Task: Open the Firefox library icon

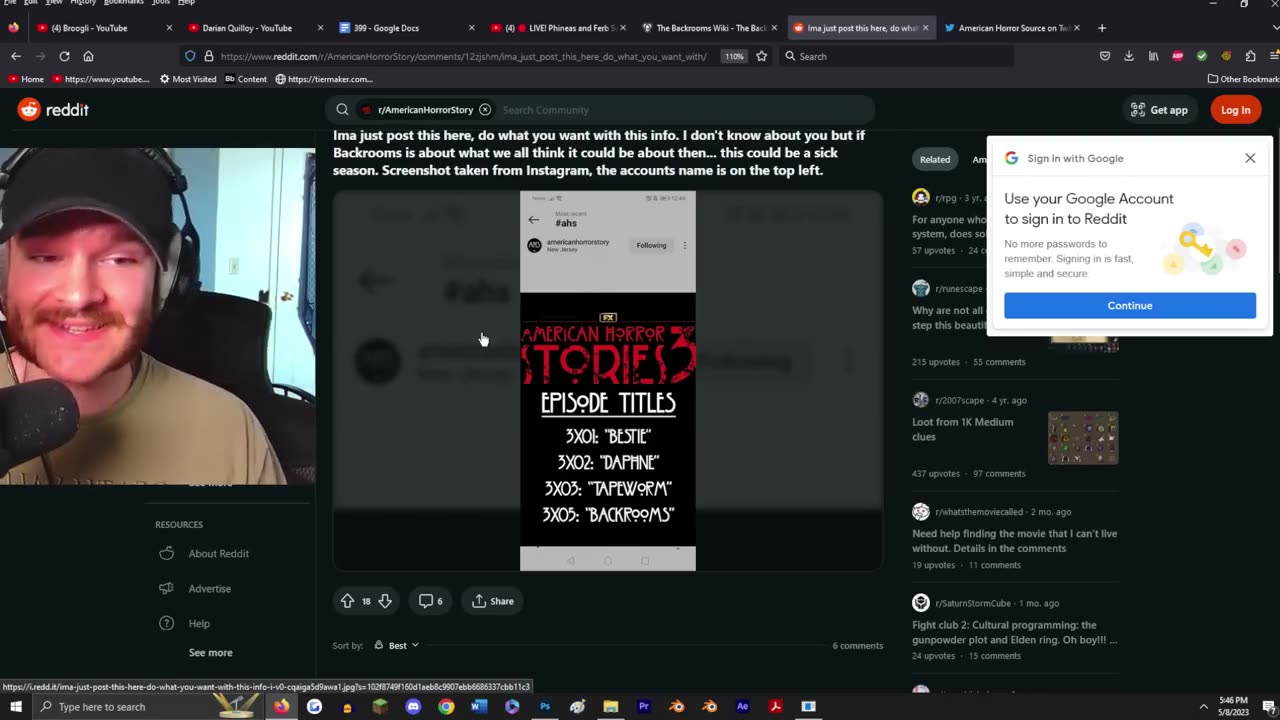Action: tap(1153, 56)
